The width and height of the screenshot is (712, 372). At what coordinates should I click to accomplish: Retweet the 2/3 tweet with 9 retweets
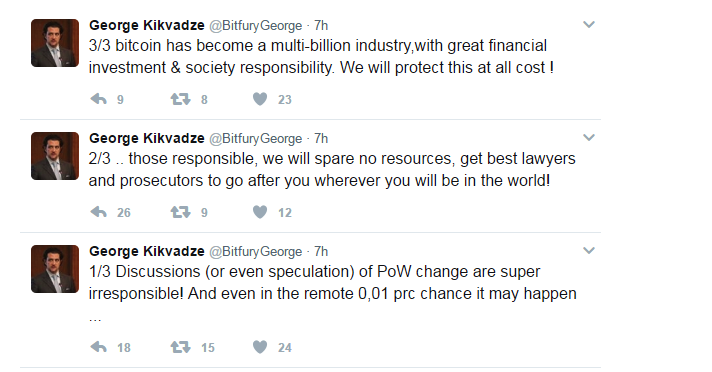(x=180, y=212)
